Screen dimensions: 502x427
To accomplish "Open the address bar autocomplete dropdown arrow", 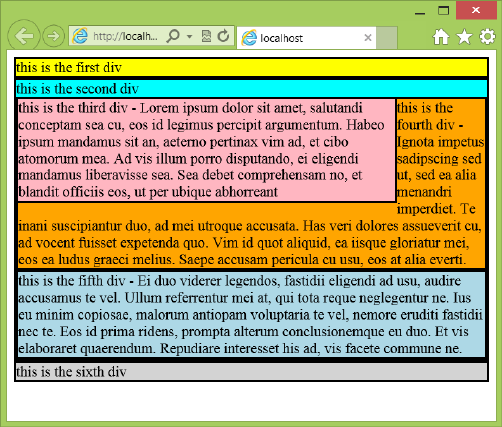I will [190, 36].
